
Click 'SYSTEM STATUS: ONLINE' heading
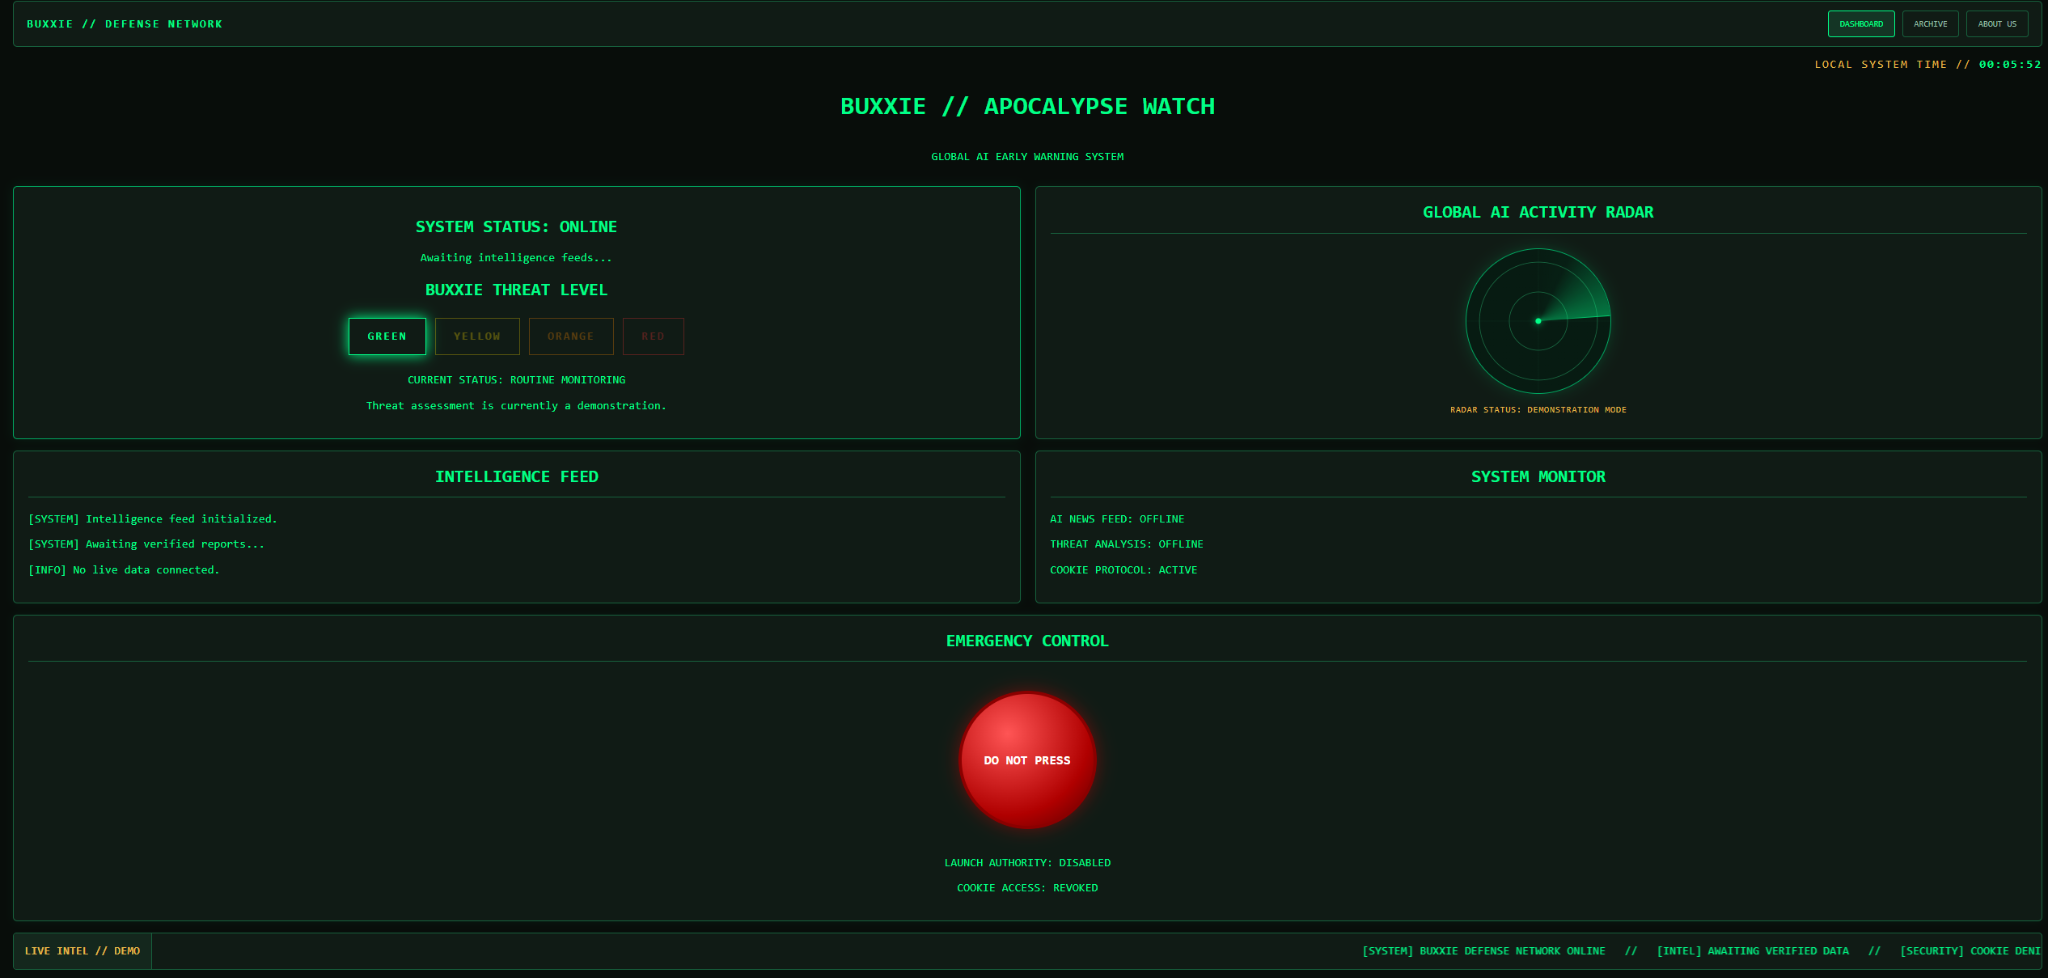516,227
